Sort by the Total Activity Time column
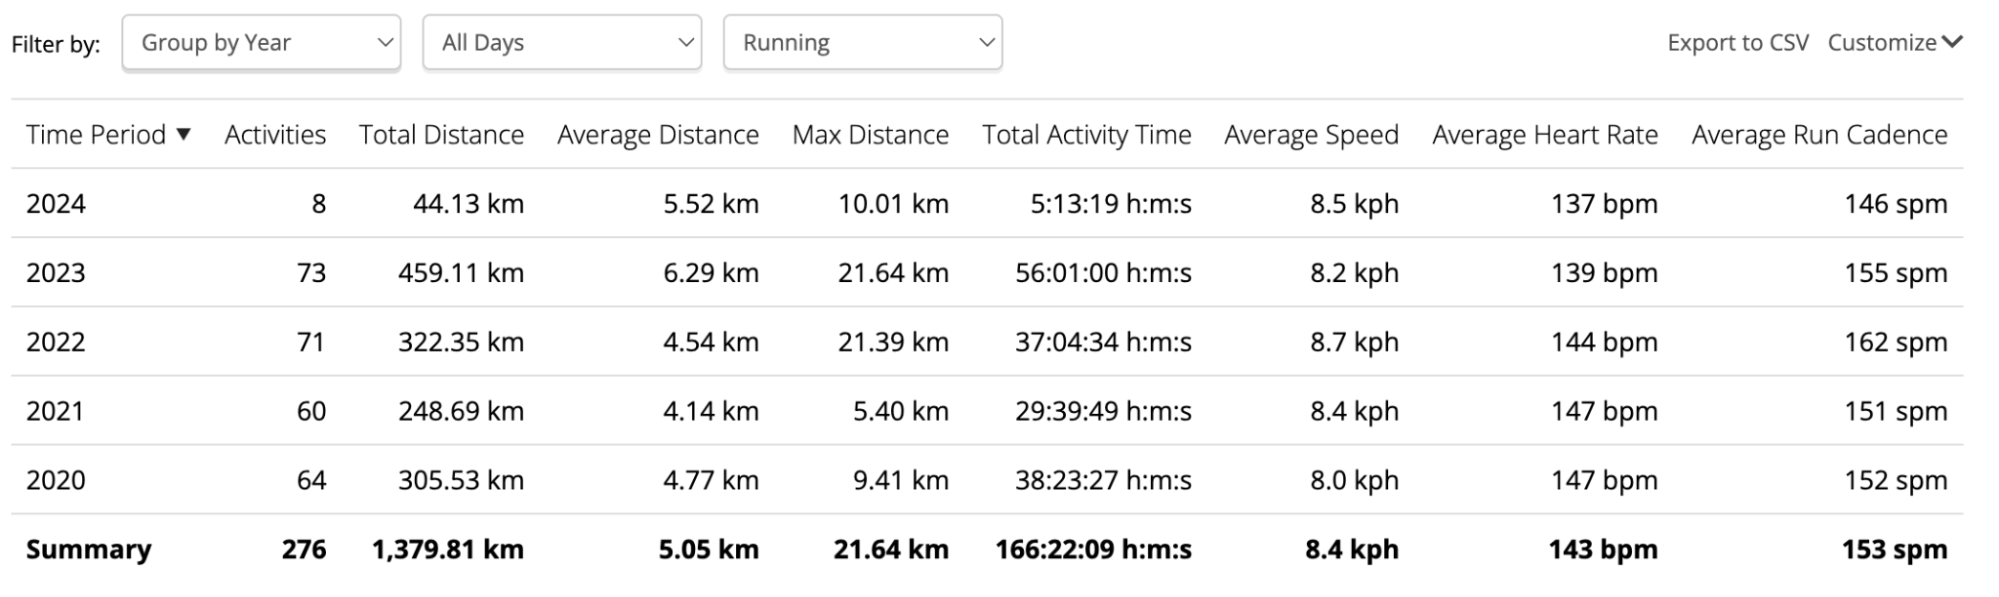 pos(1086,135)
